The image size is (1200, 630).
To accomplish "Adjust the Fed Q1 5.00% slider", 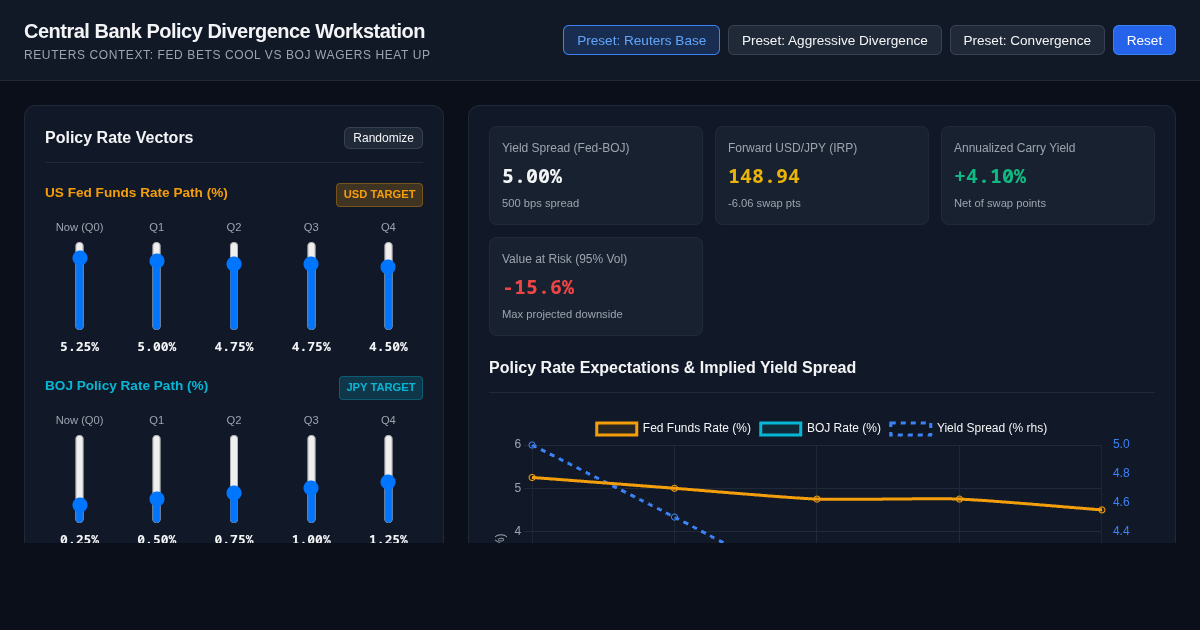I will click(x=157, y=286).
